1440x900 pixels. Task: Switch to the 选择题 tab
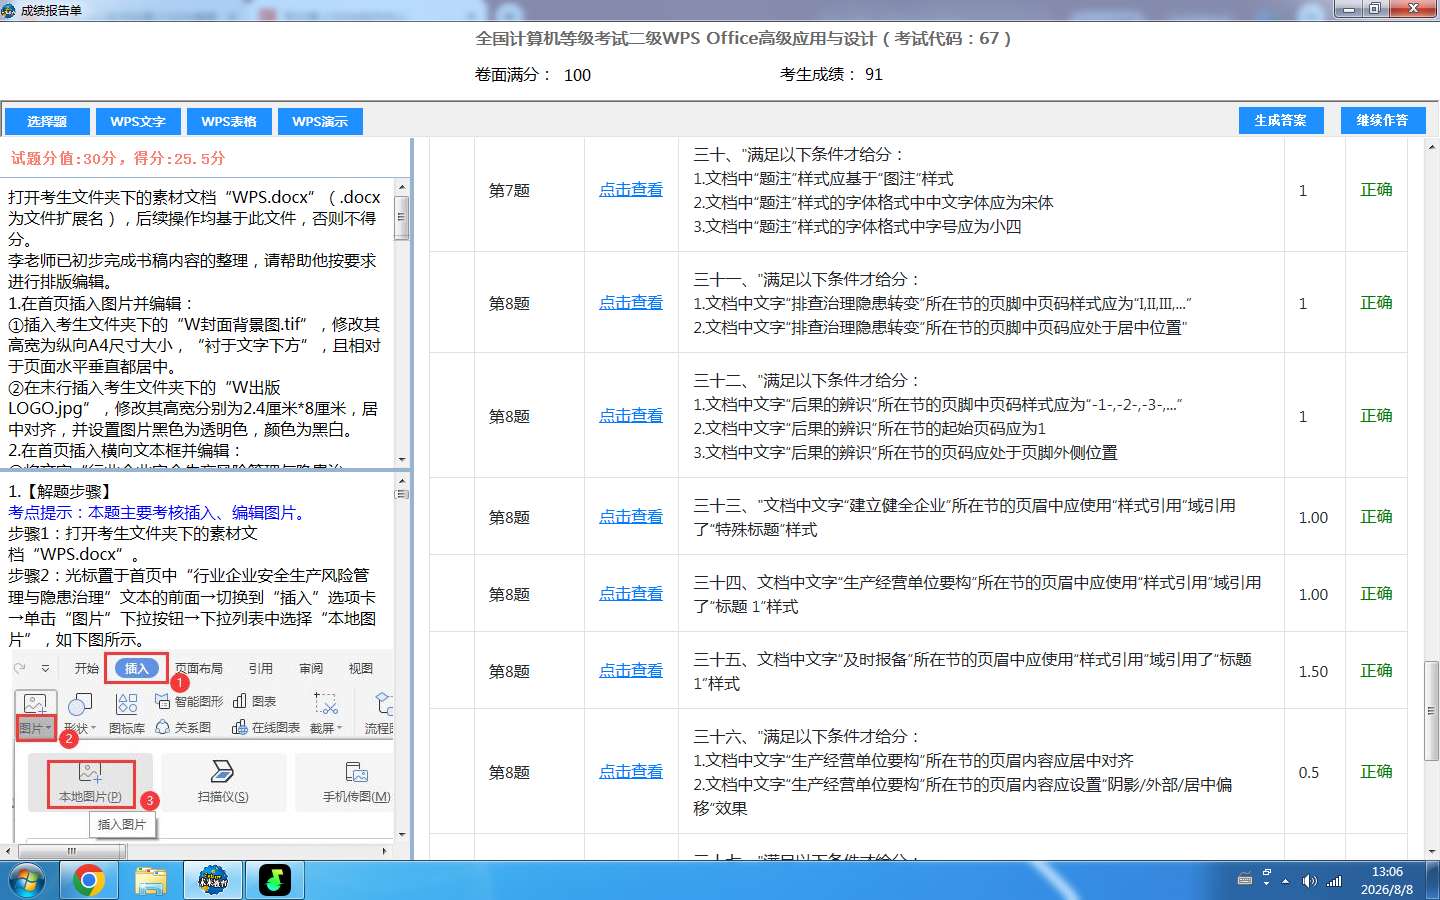46,121
